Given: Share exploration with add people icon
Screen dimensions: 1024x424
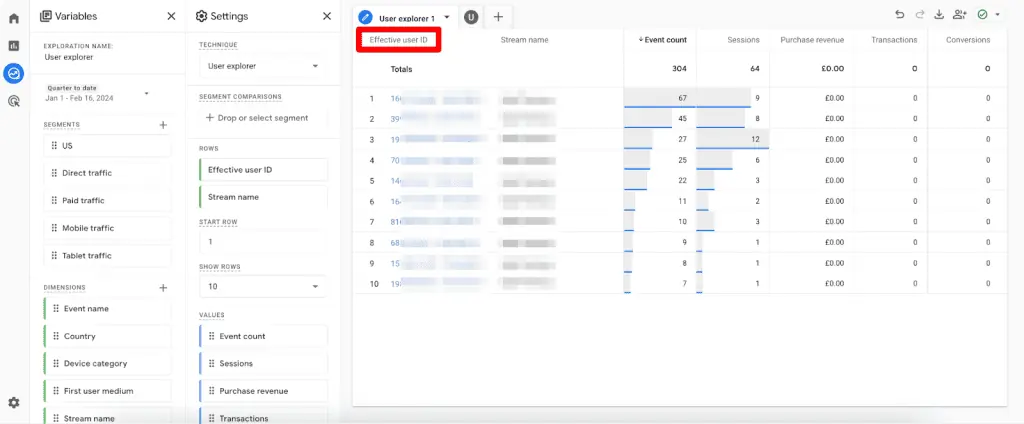Looking at the screenshot, I should pyautogui.click(x=959, y=14).
